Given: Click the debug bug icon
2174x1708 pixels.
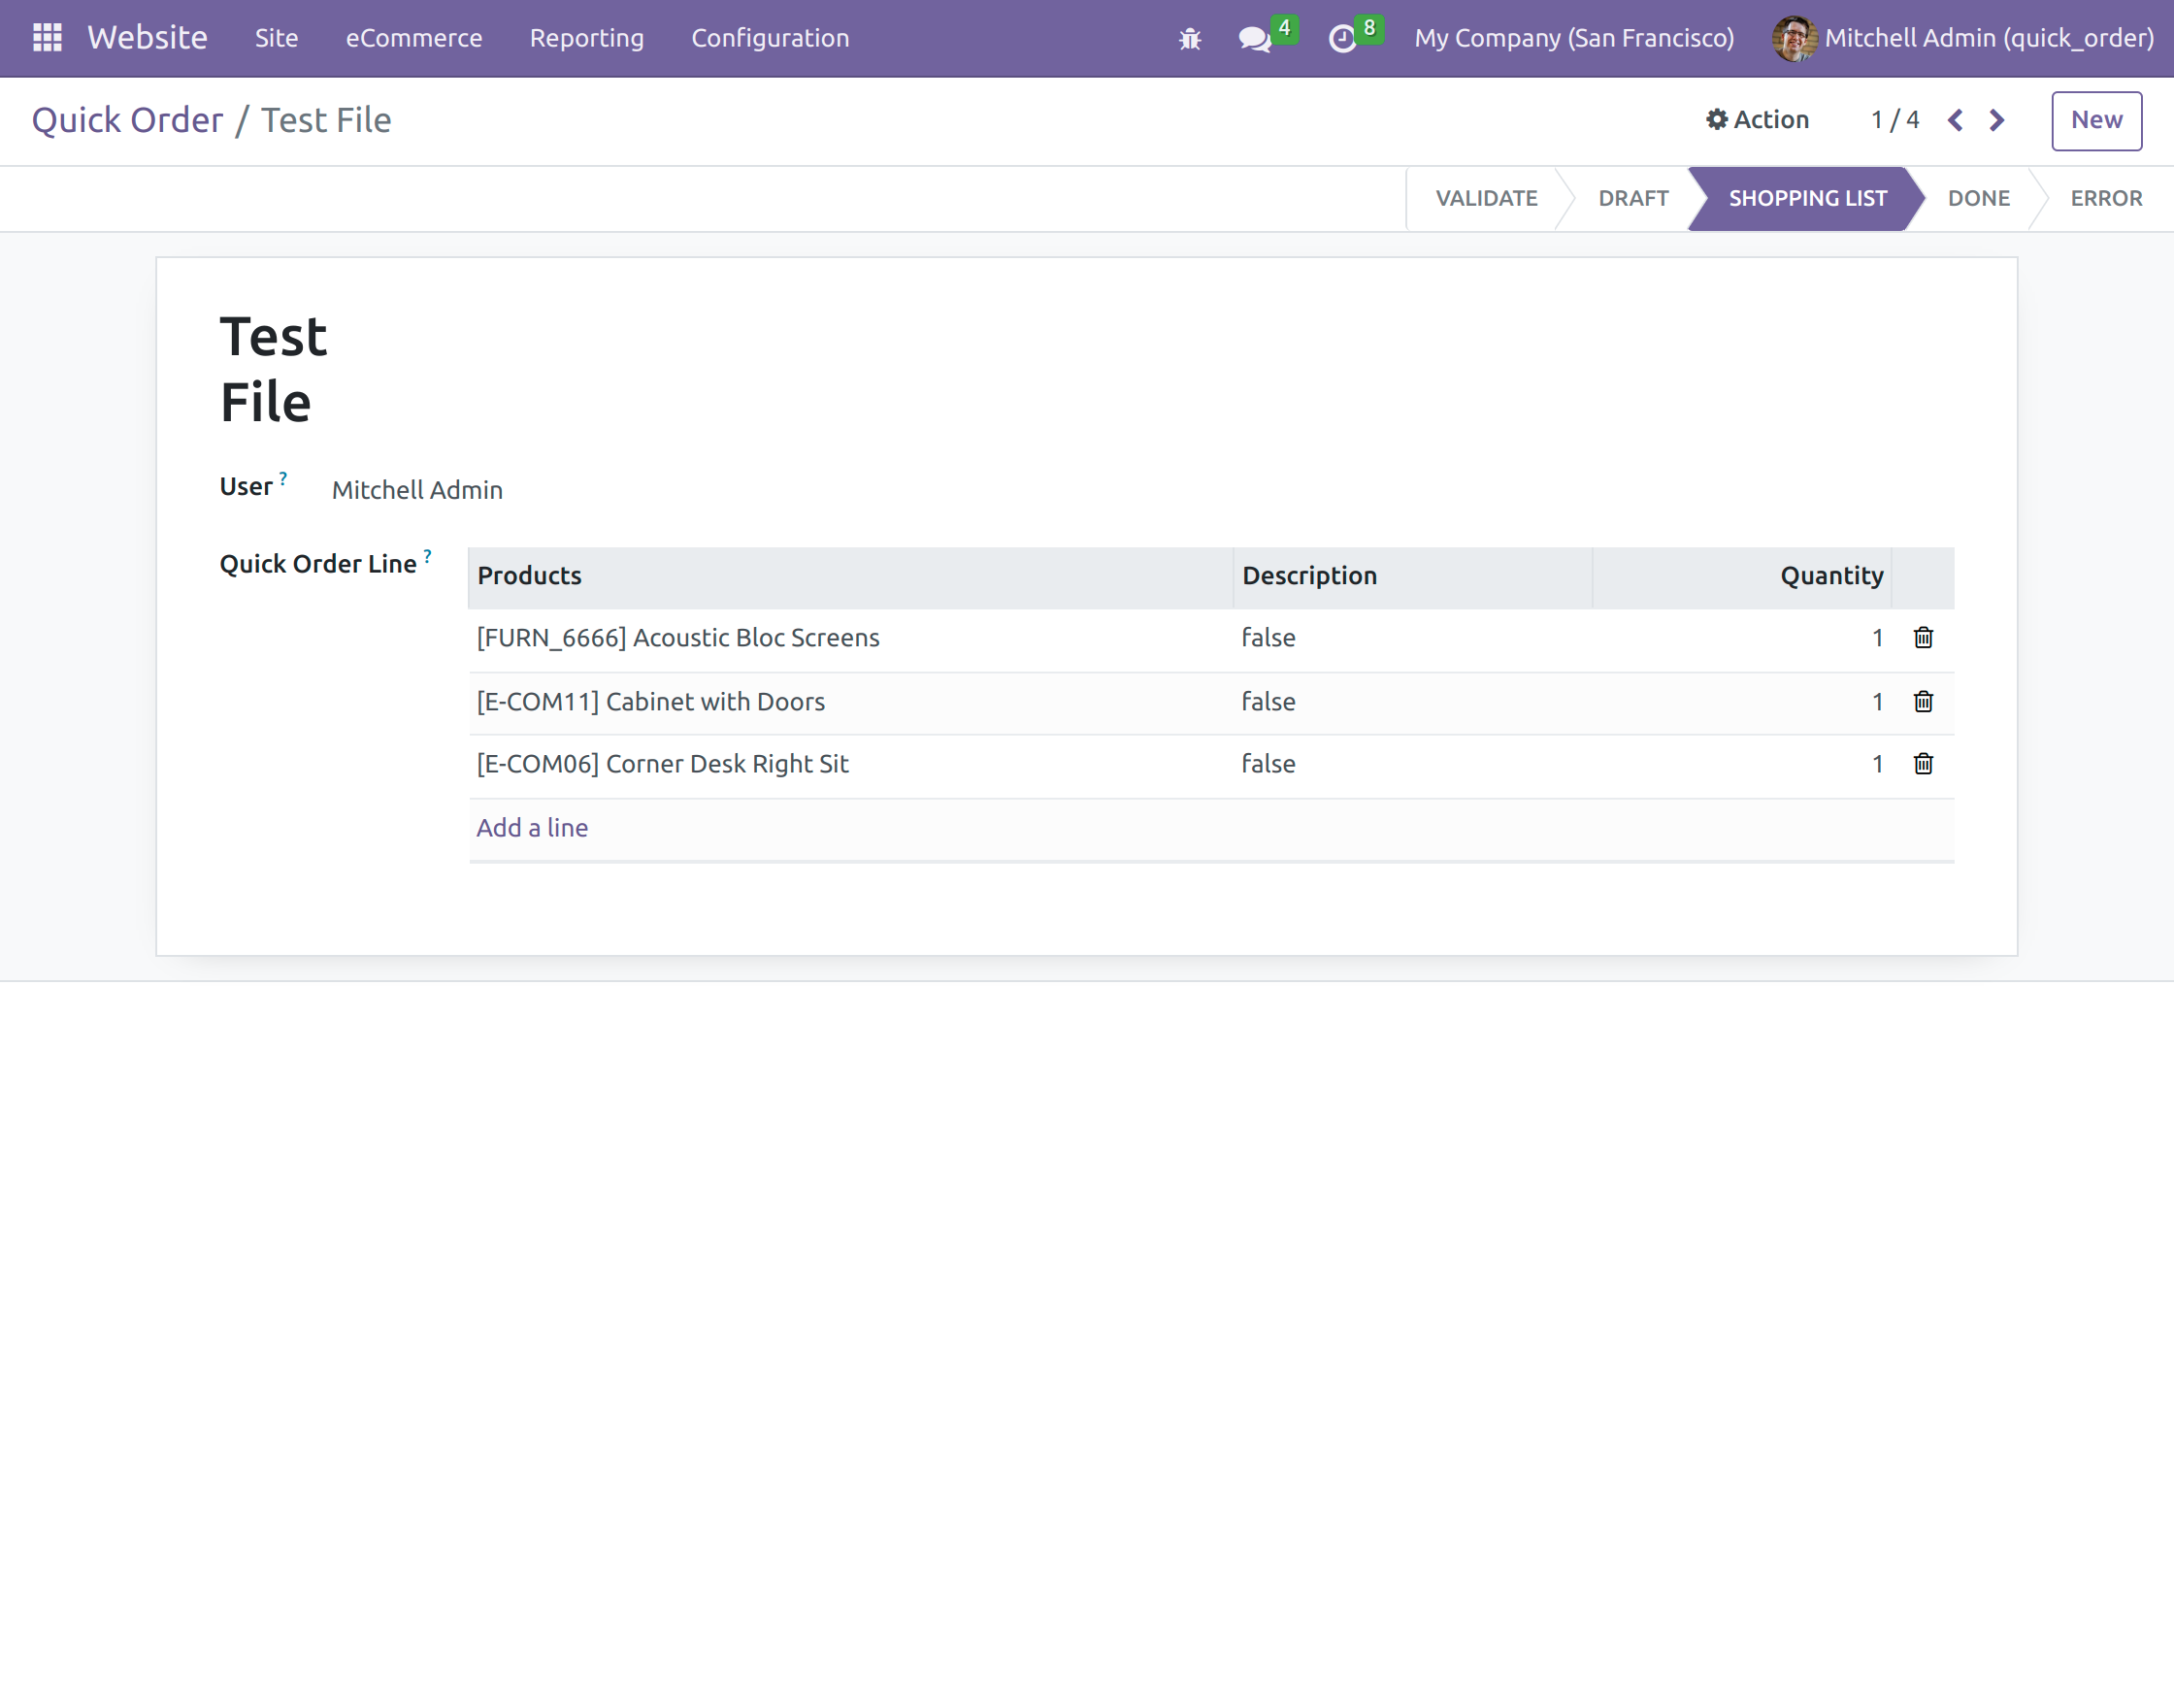Looking at the screenshot, I should (1189, 39).
